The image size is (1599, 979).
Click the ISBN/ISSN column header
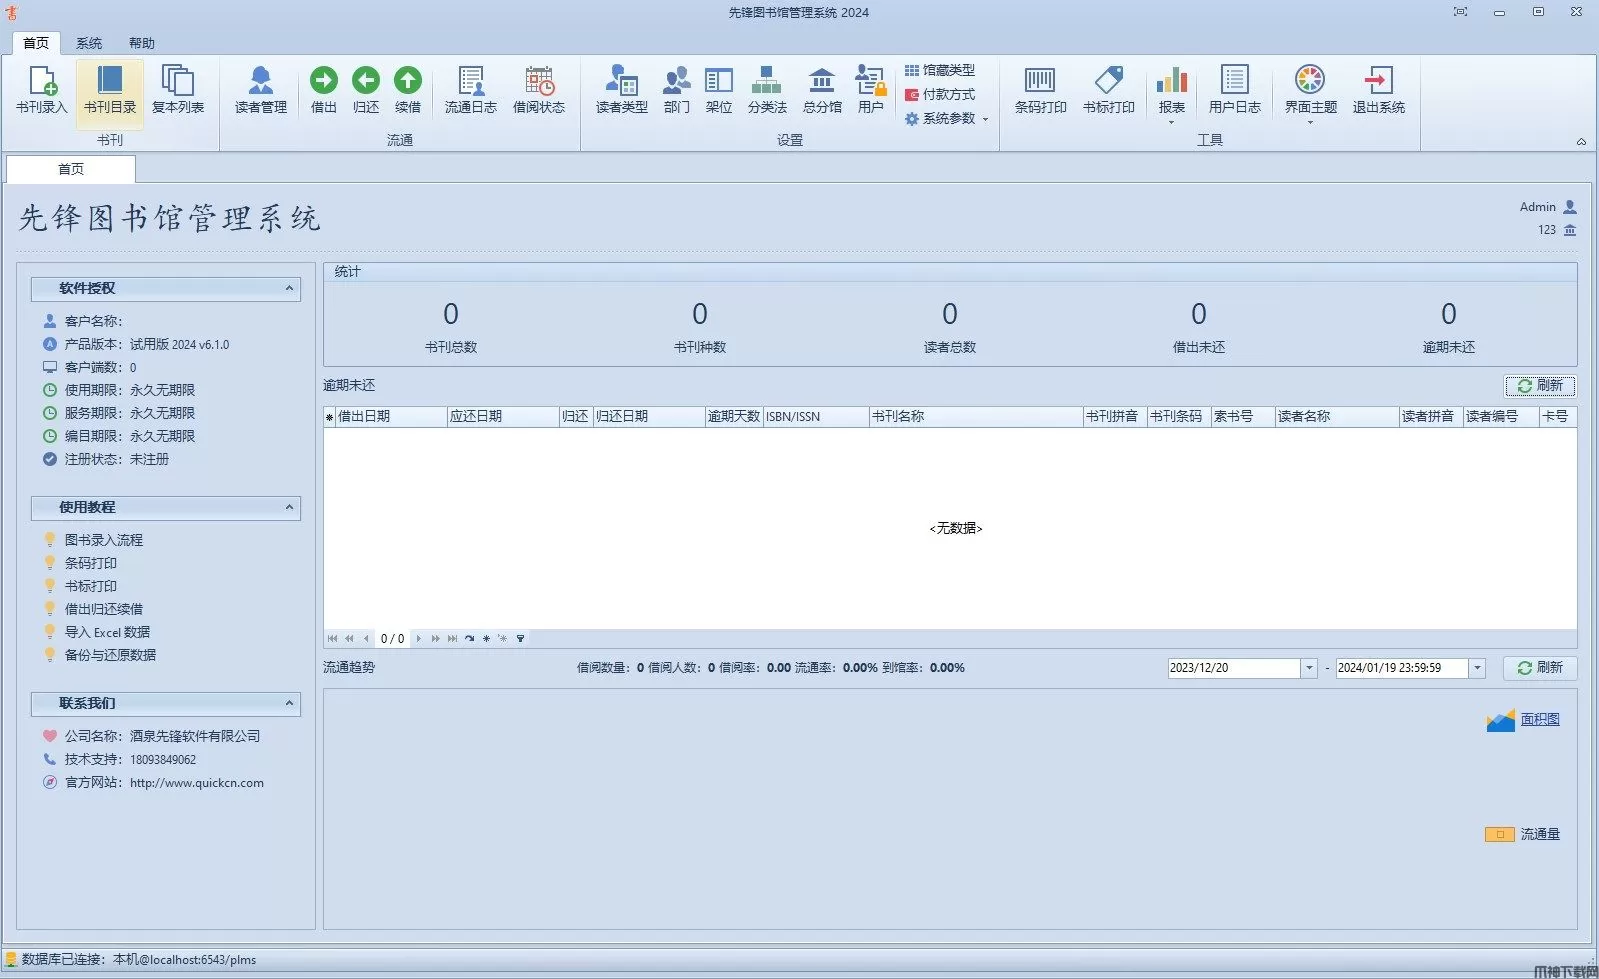tap(816, 417)
